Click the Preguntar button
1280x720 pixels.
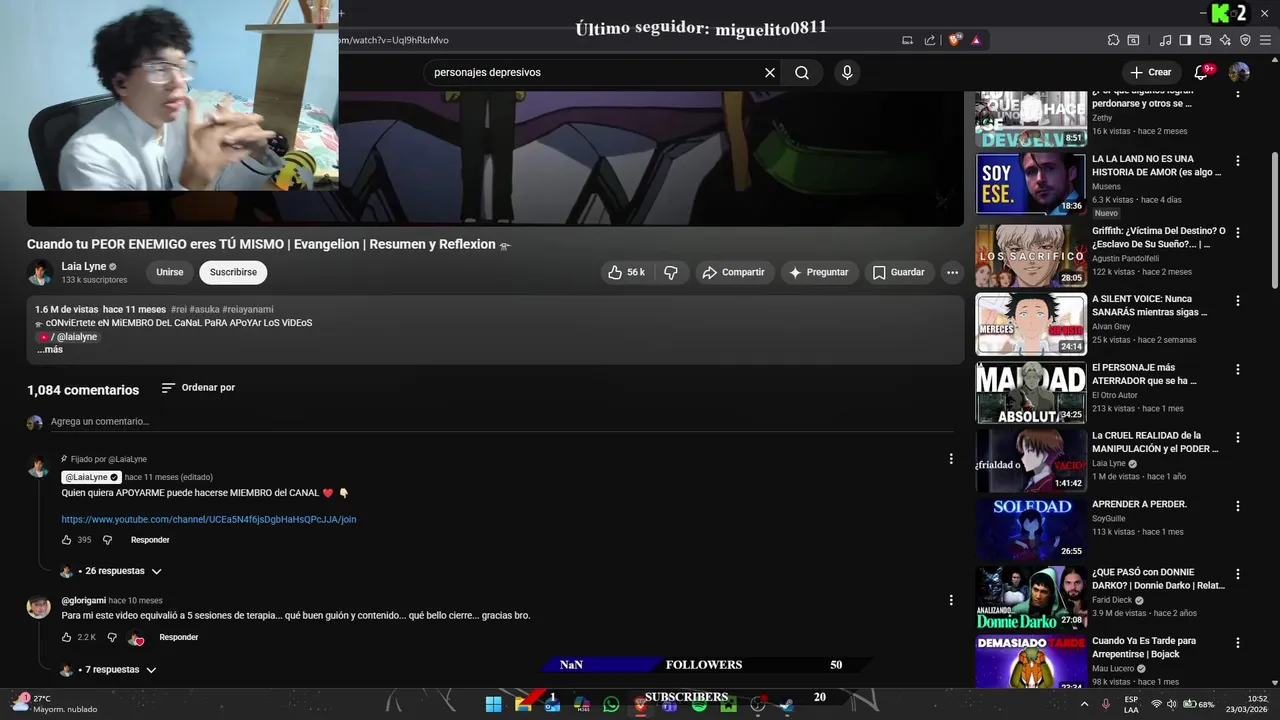pos(818,272)
